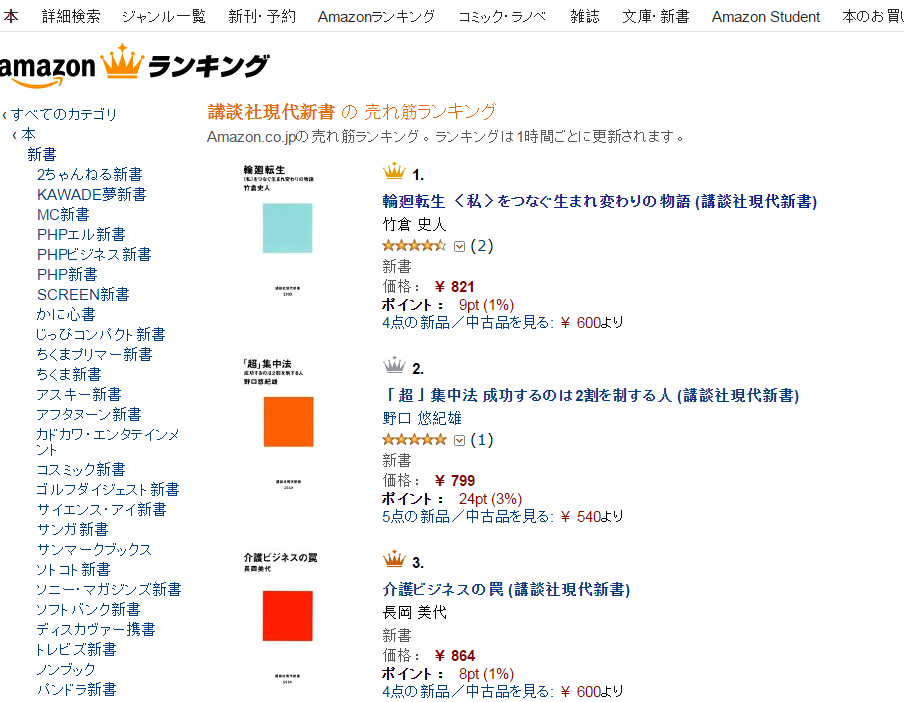Image resolution: width=904 pixels, height=702 pixels.
Task: Select PHPビジネス新書 category
Action: (94, 254)
